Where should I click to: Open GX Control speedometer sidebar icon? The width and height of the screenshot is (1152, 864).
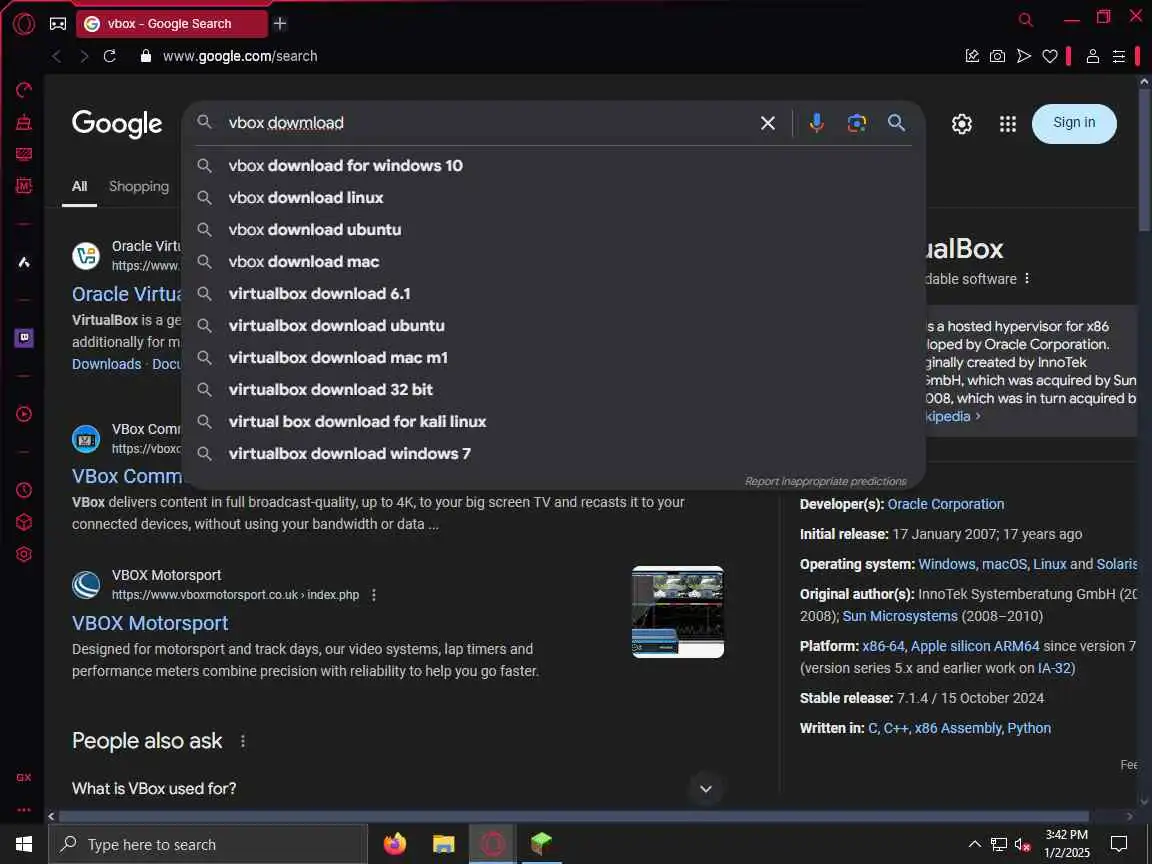[x=24, y=90]
